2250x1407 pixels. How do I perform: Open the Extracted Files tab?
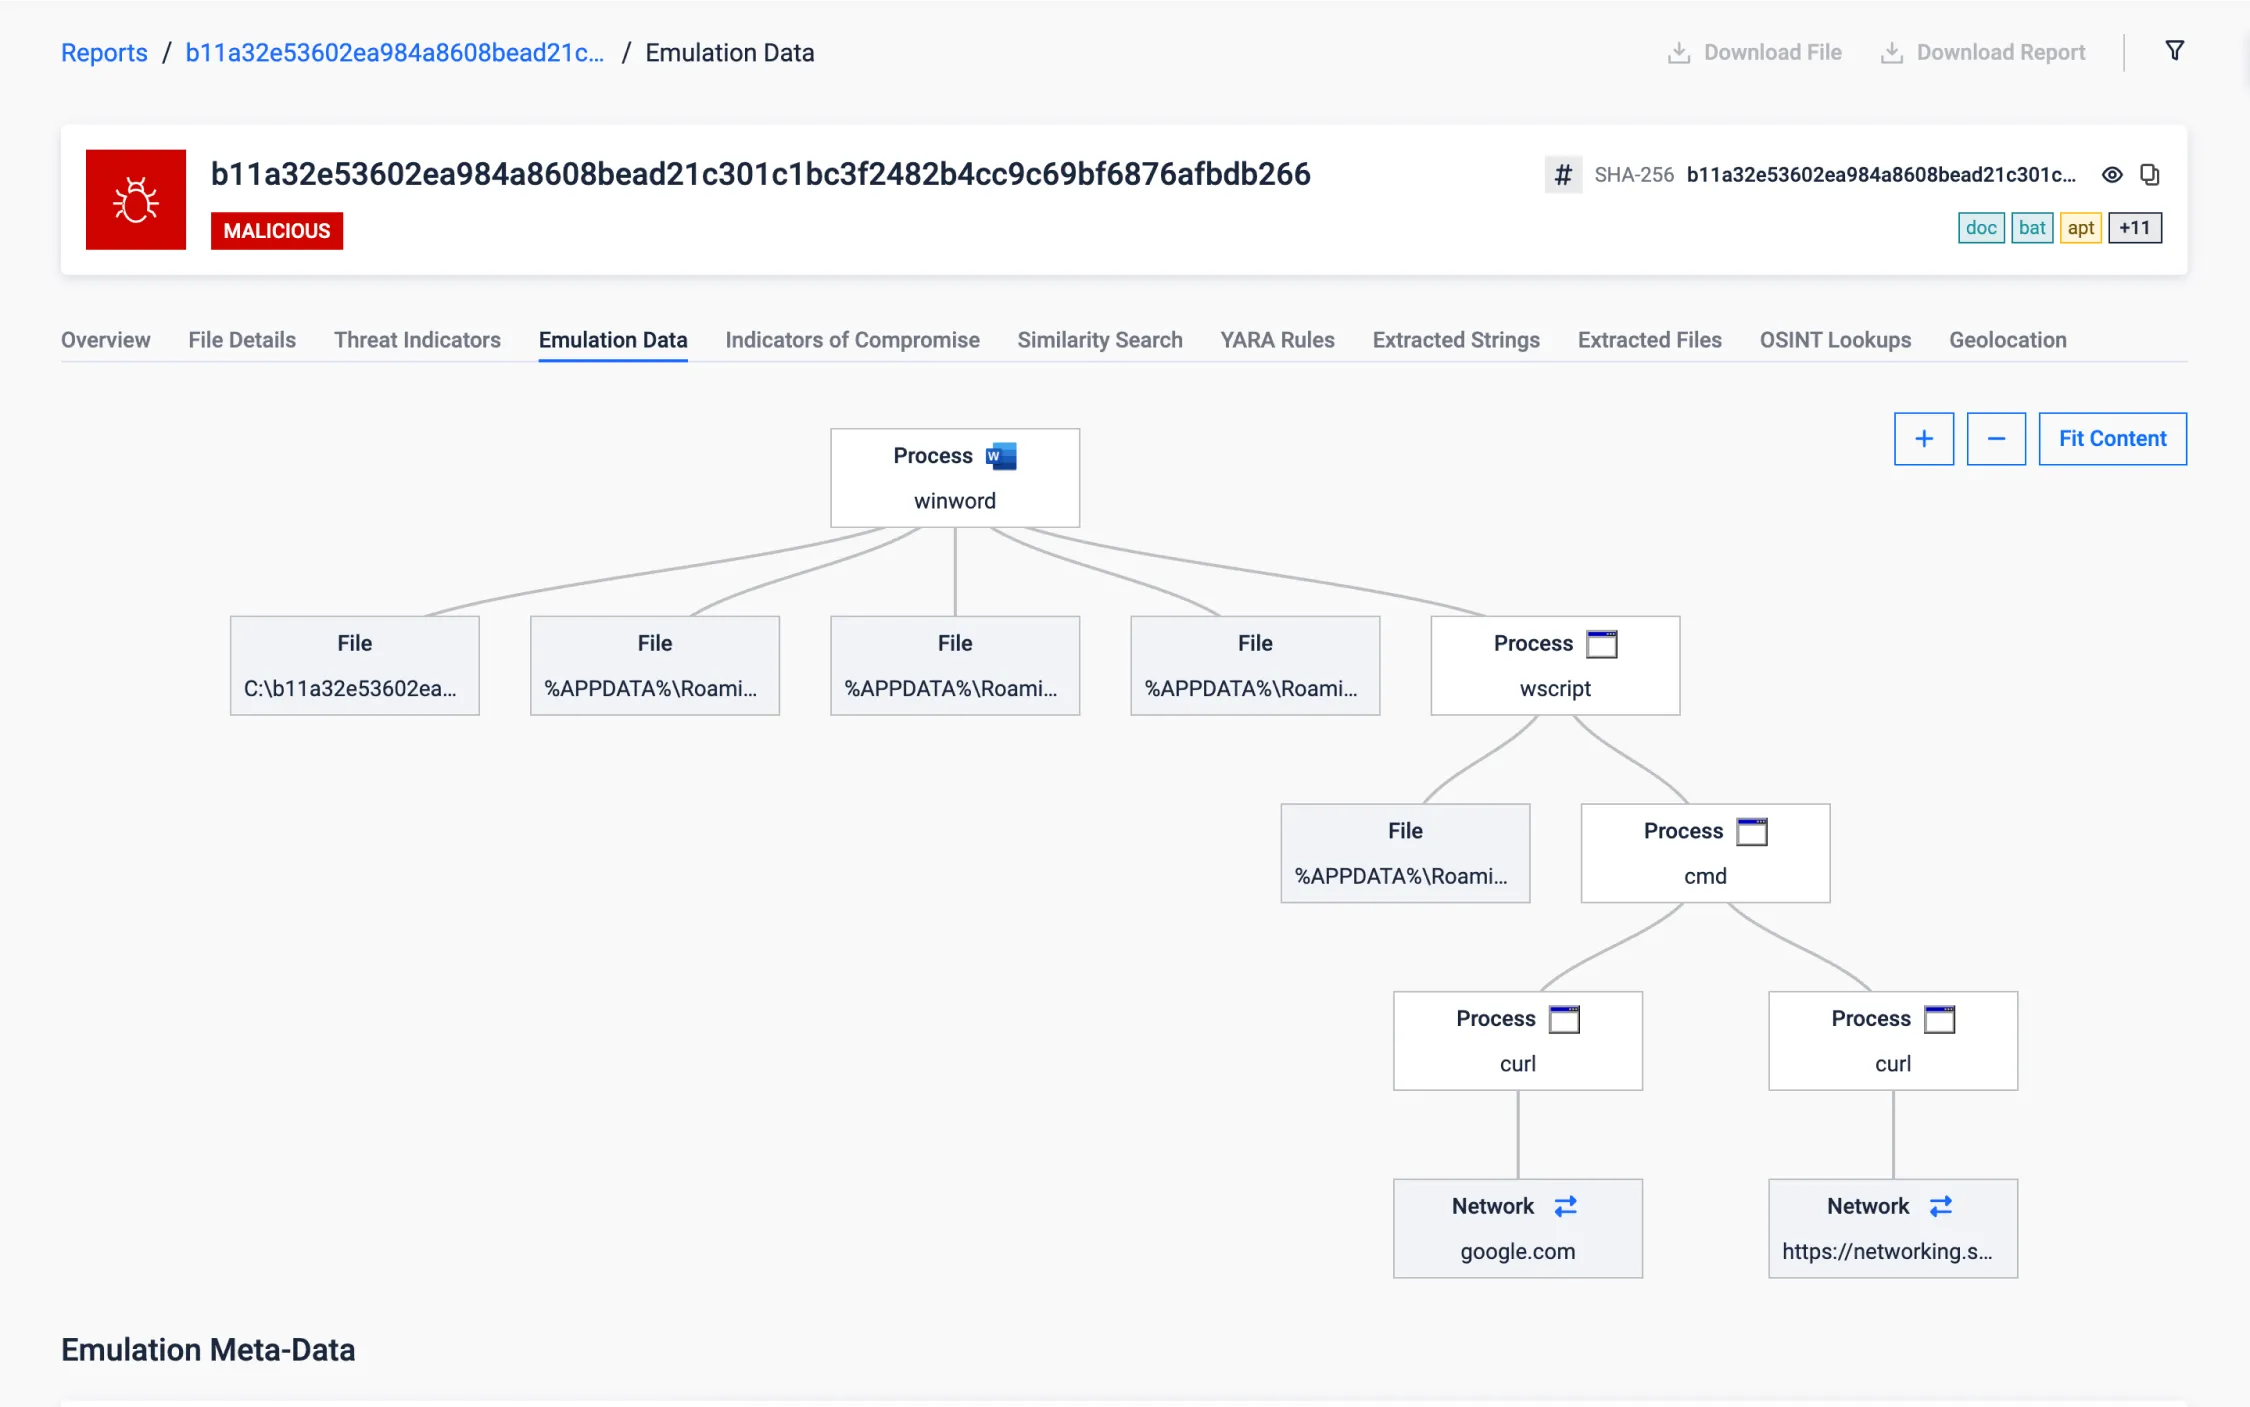(x=1649, y=340)
